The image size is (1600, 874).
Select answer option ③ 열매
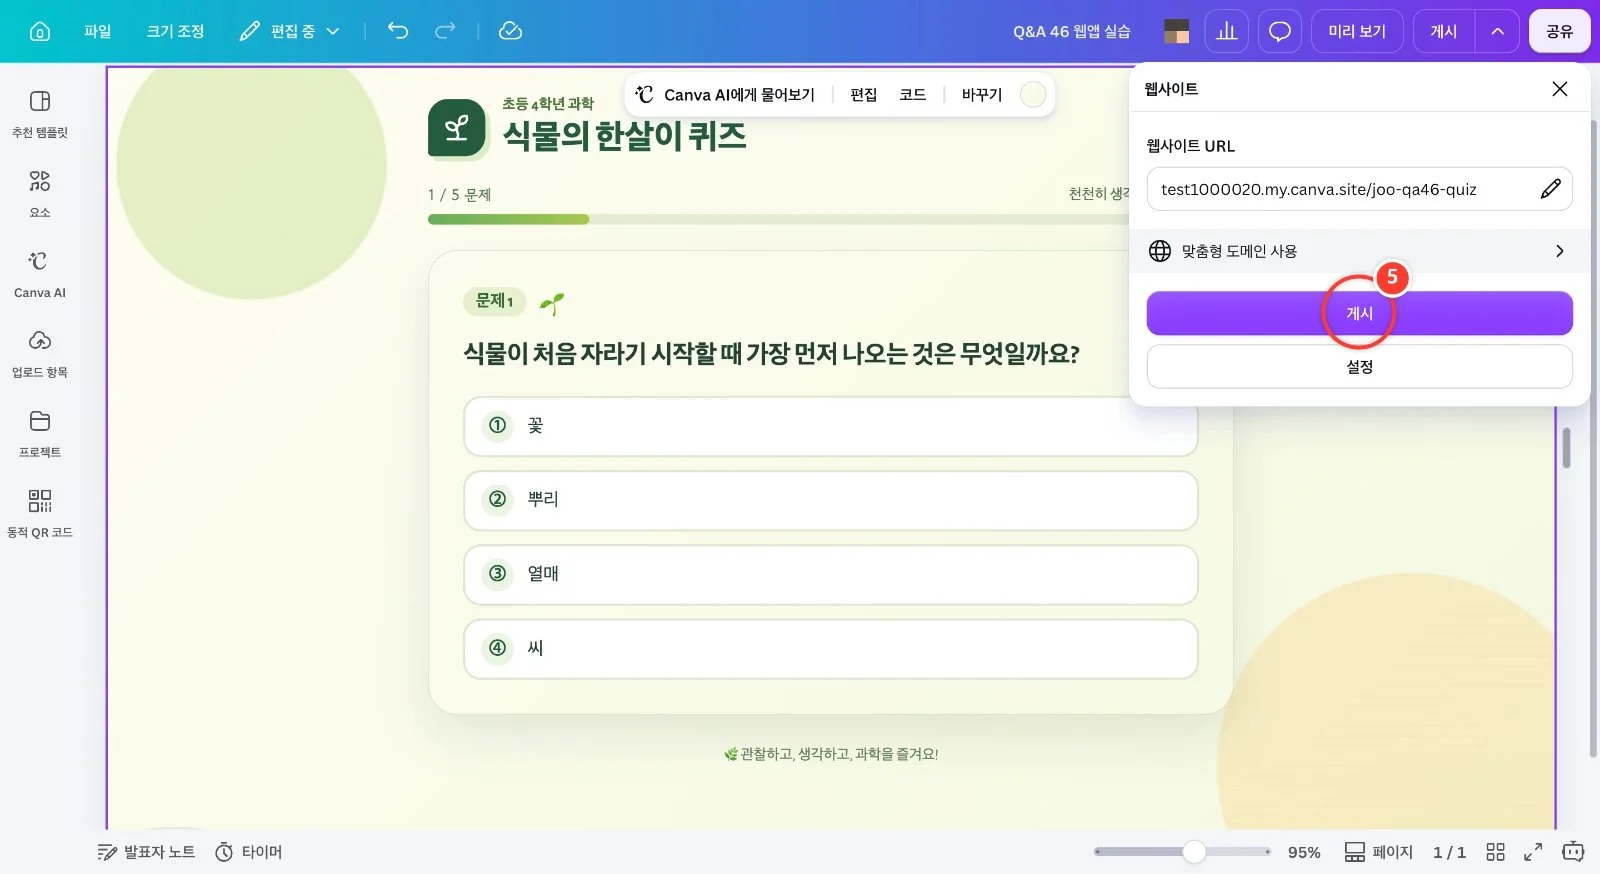click(x=831, y=574)
